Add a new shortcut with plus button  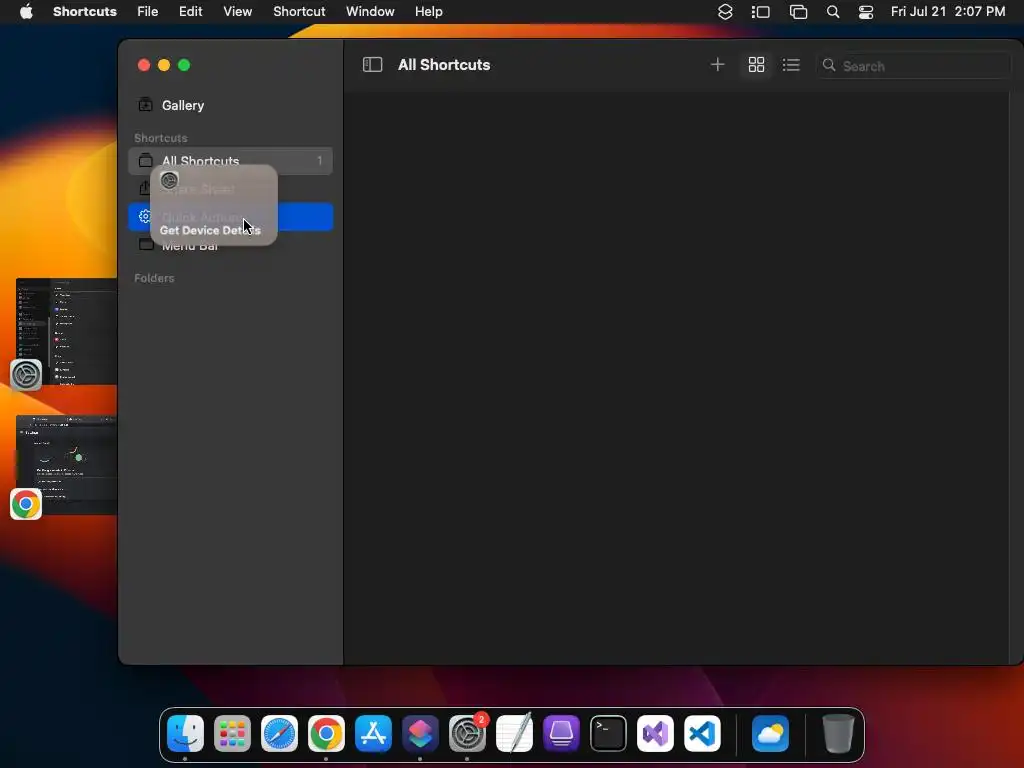click(717, 65)
